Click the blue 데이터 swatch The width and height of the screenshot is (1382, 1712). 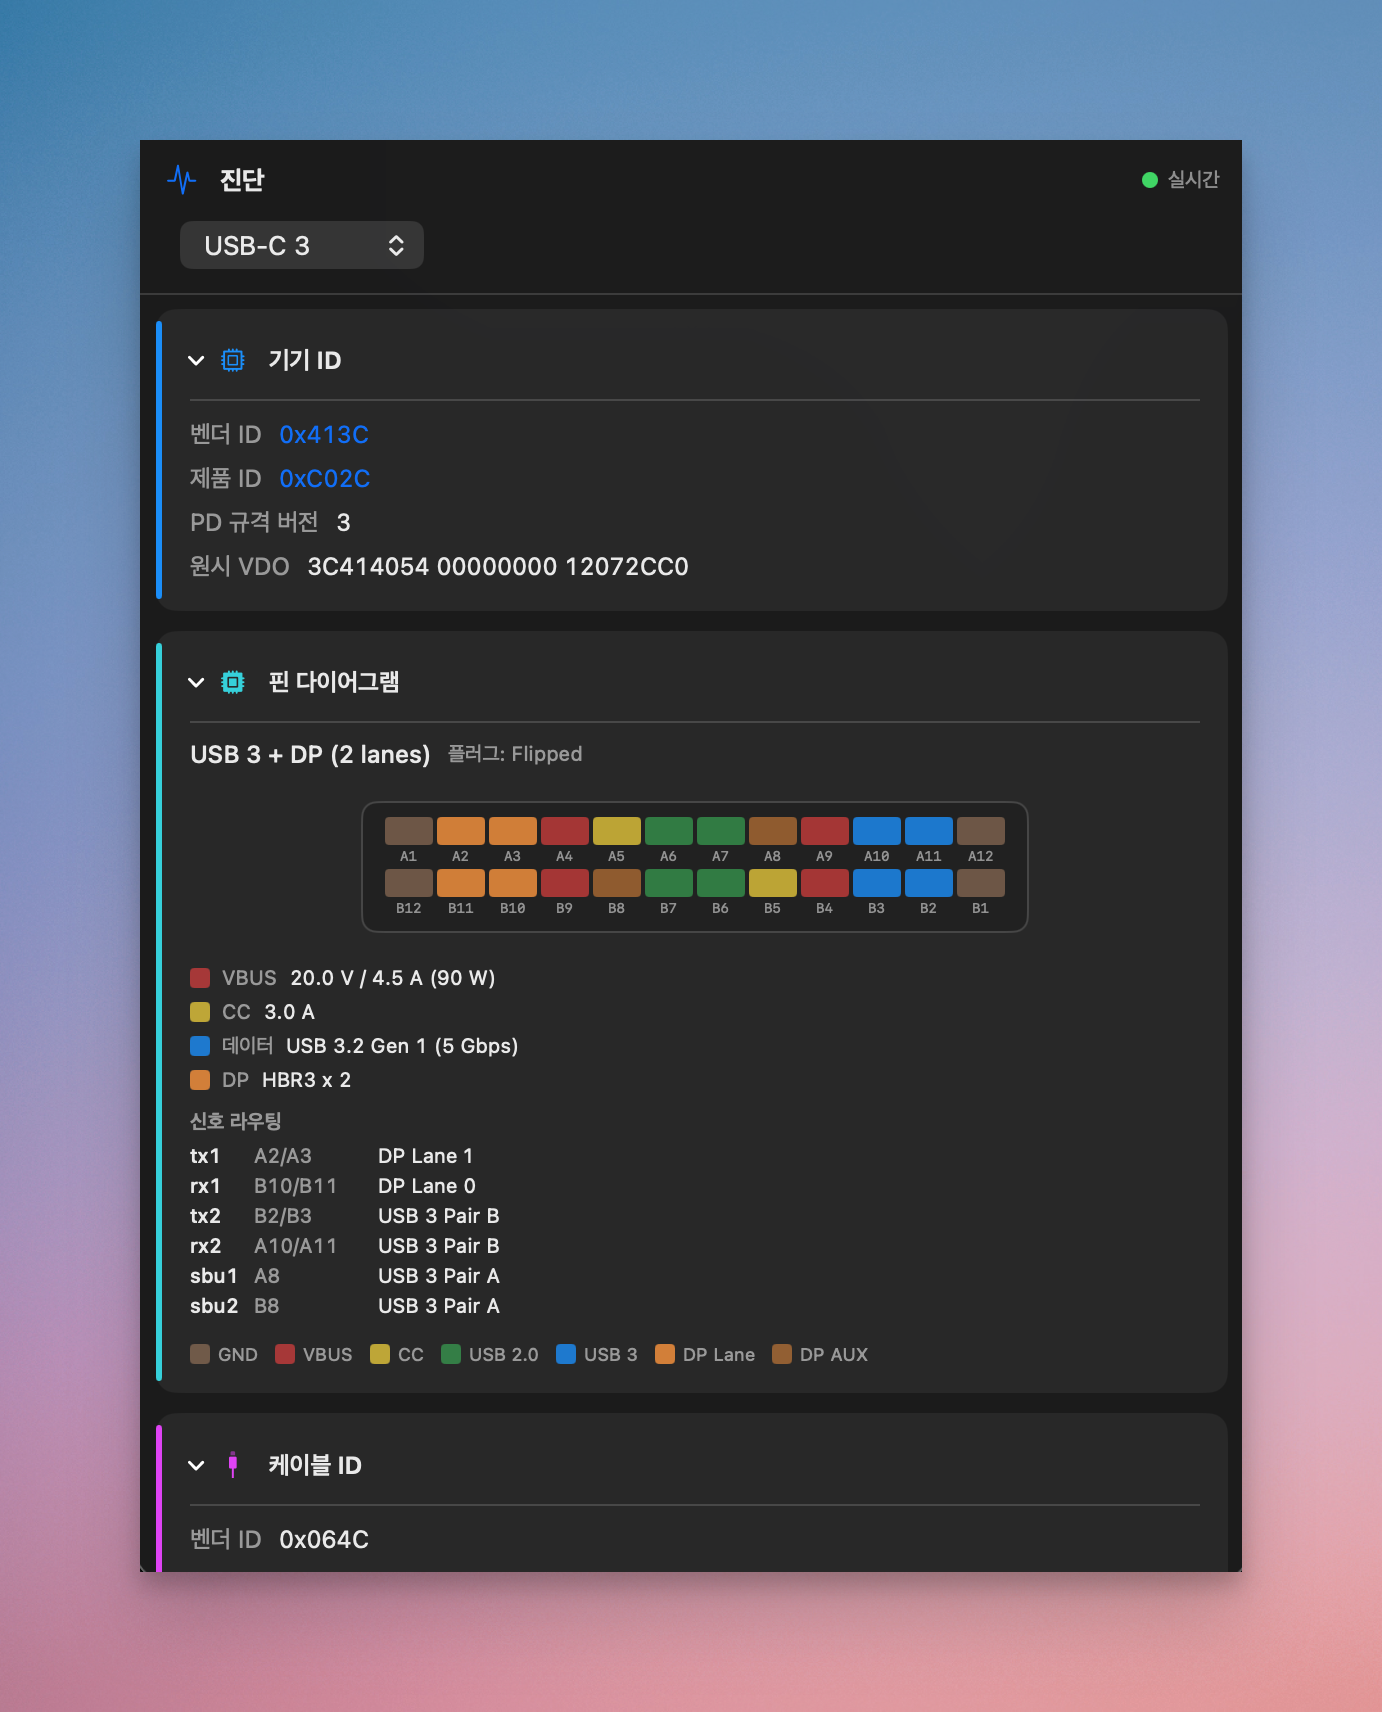coord(200,1046)
